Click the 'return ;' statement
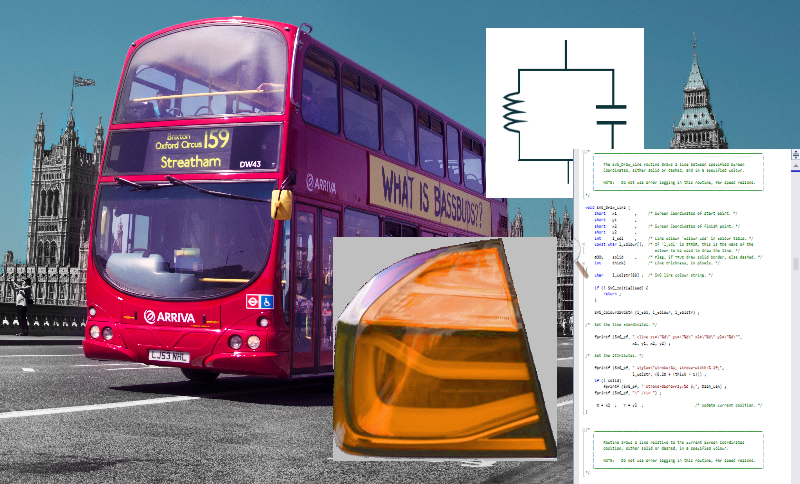This screenshot has height=484, width=800. tap(611, 294)
